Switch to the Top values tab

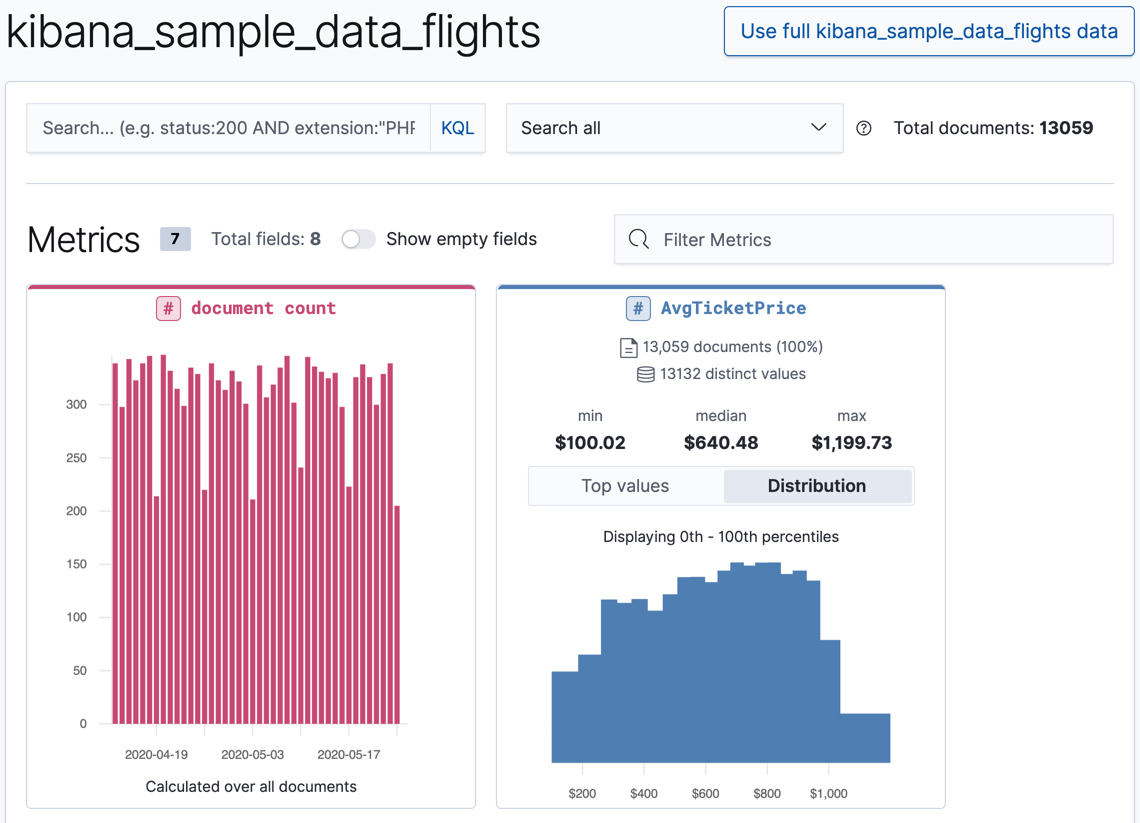click(x=626, y=486)
